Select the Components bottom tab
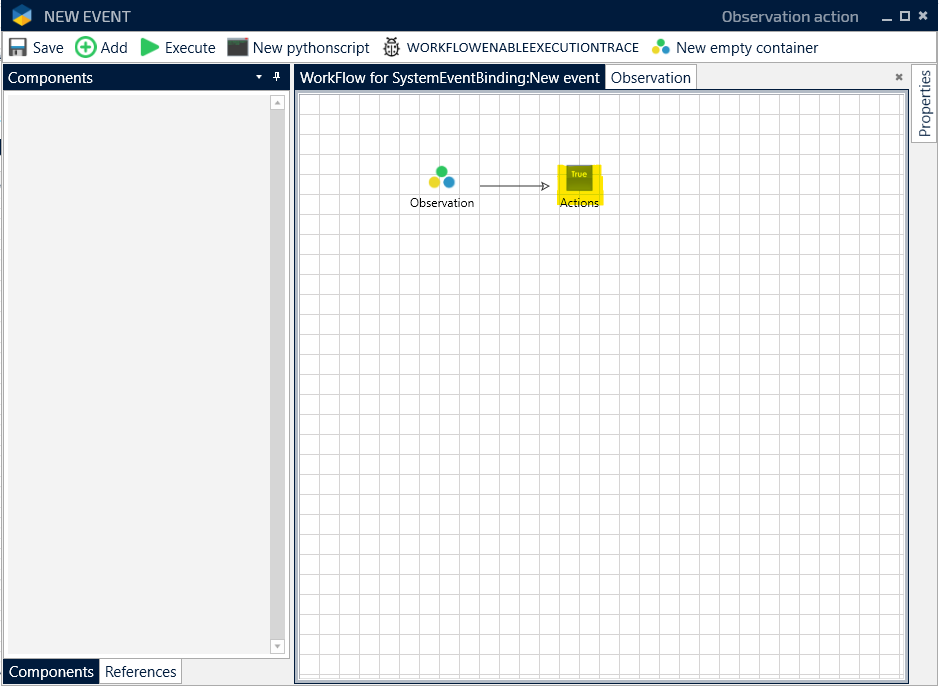Screen dimensions: 939x687 (51, 672)
